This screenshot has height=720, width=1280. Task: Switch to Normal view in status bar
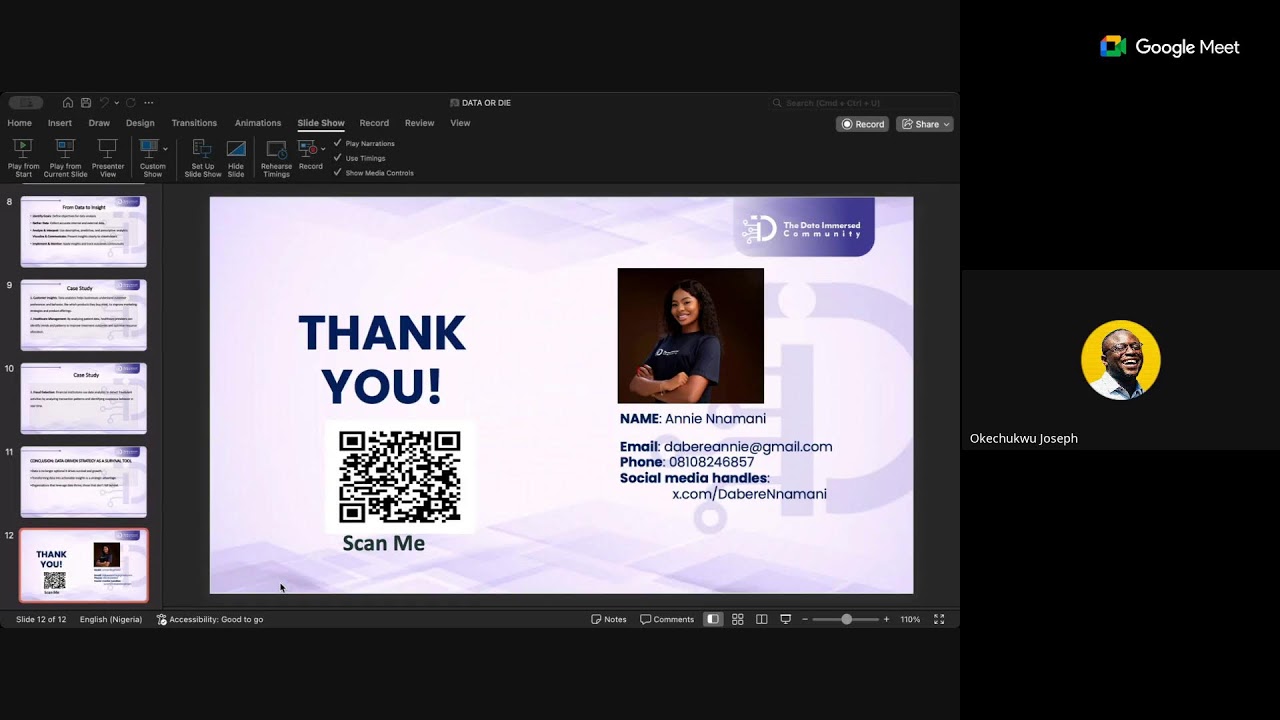point(713,619)
